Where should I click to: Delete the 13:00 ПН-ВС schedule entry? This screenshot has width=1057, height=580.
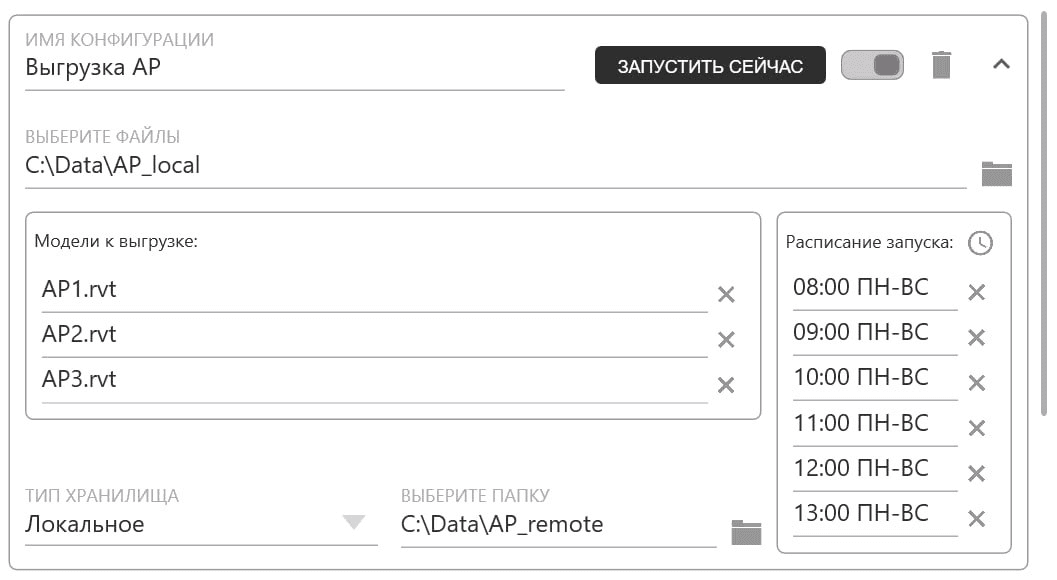[976, 515]
